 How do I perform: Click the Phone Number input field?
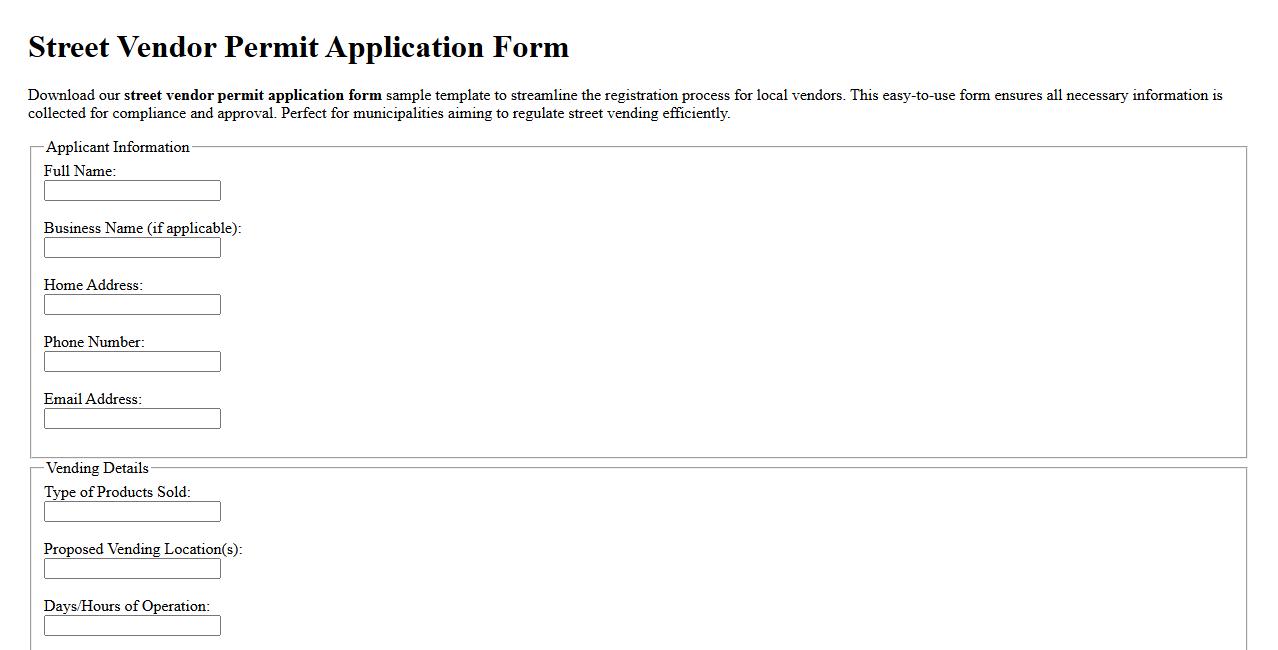point(131,361)
